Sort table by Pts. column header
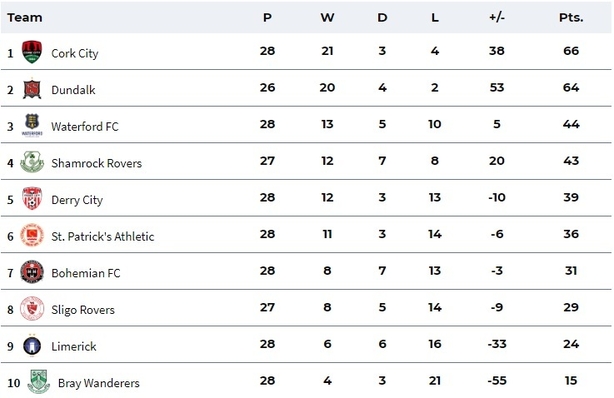 (x=571, y=18)
